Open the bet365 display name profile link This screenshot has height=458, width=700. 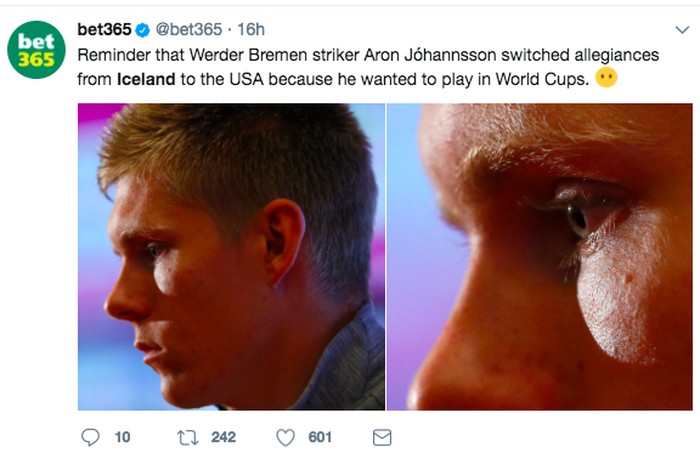point(103,30)
